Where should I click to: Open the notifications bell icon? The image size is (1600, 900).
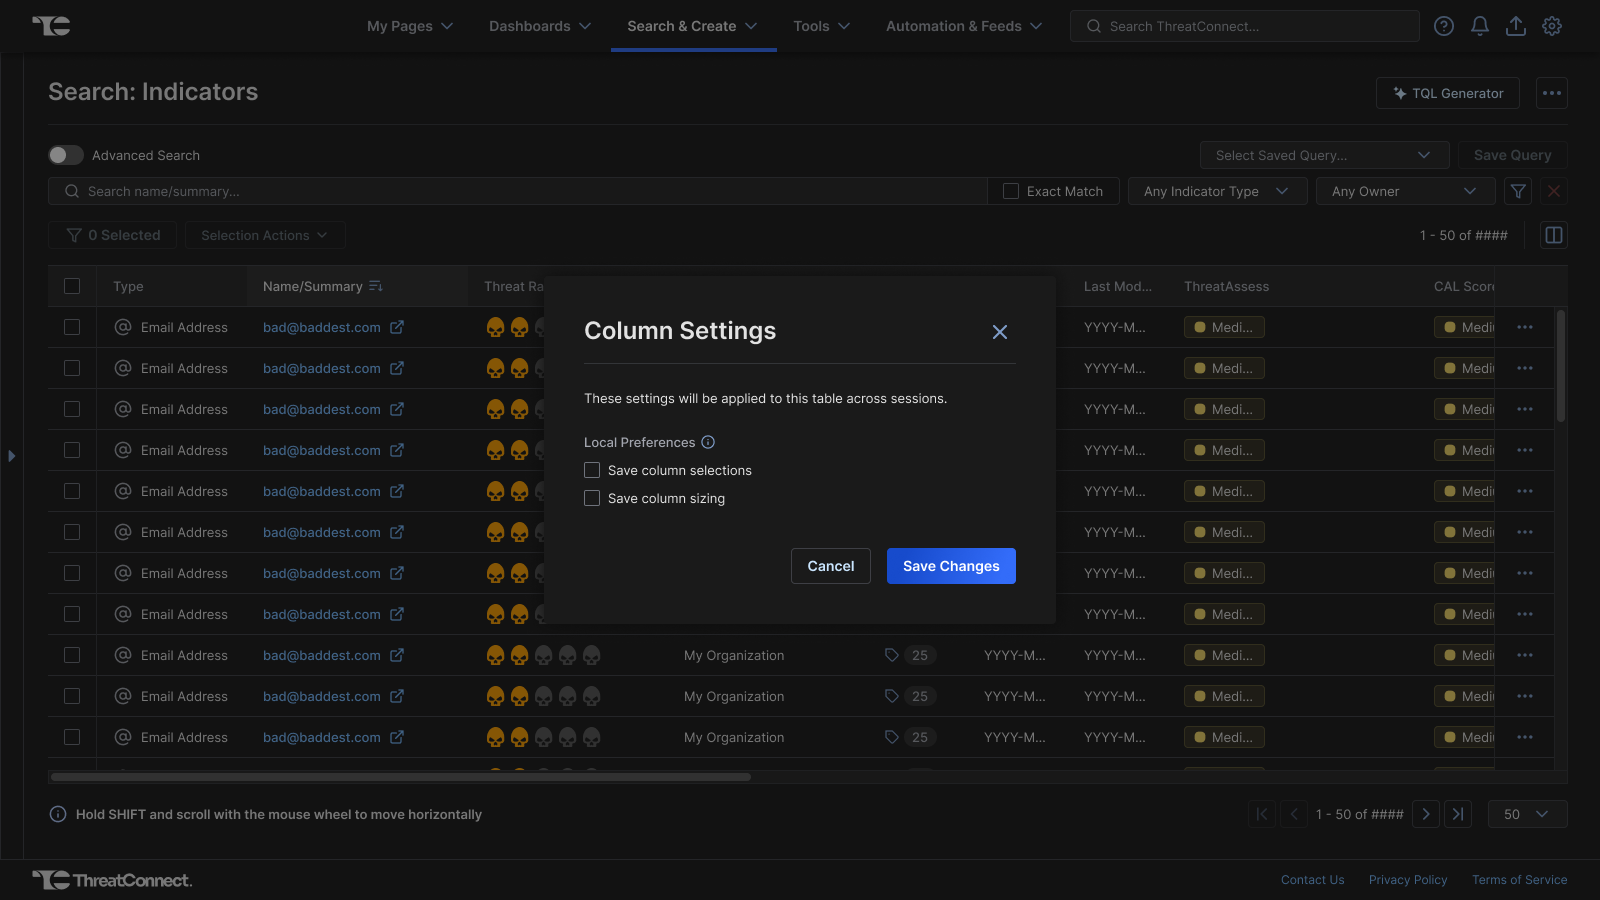click(1479, 26)
